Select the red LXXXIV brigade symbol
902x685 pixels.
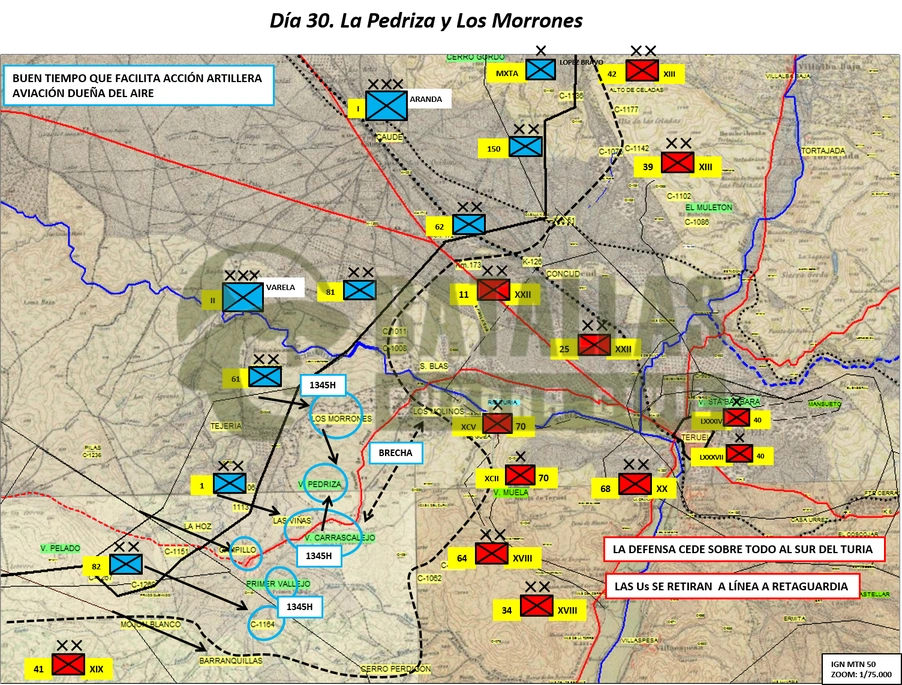click(736, 417)
